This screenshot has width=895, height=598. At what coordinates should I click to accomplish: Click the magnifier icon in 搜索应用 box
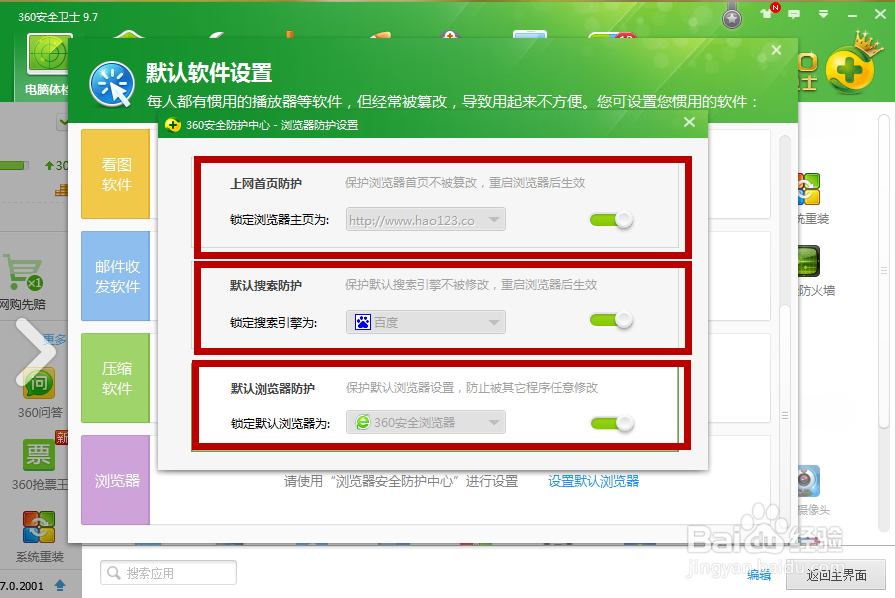114,572
